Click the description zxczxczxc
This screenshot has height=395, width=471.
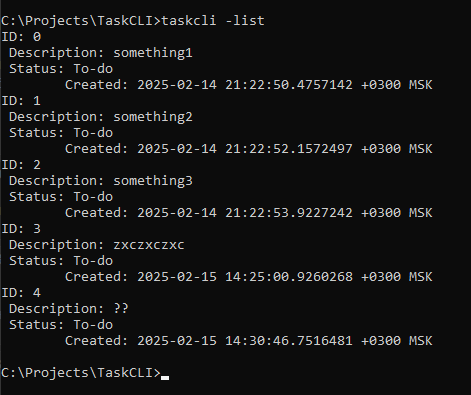click(149, 245)
